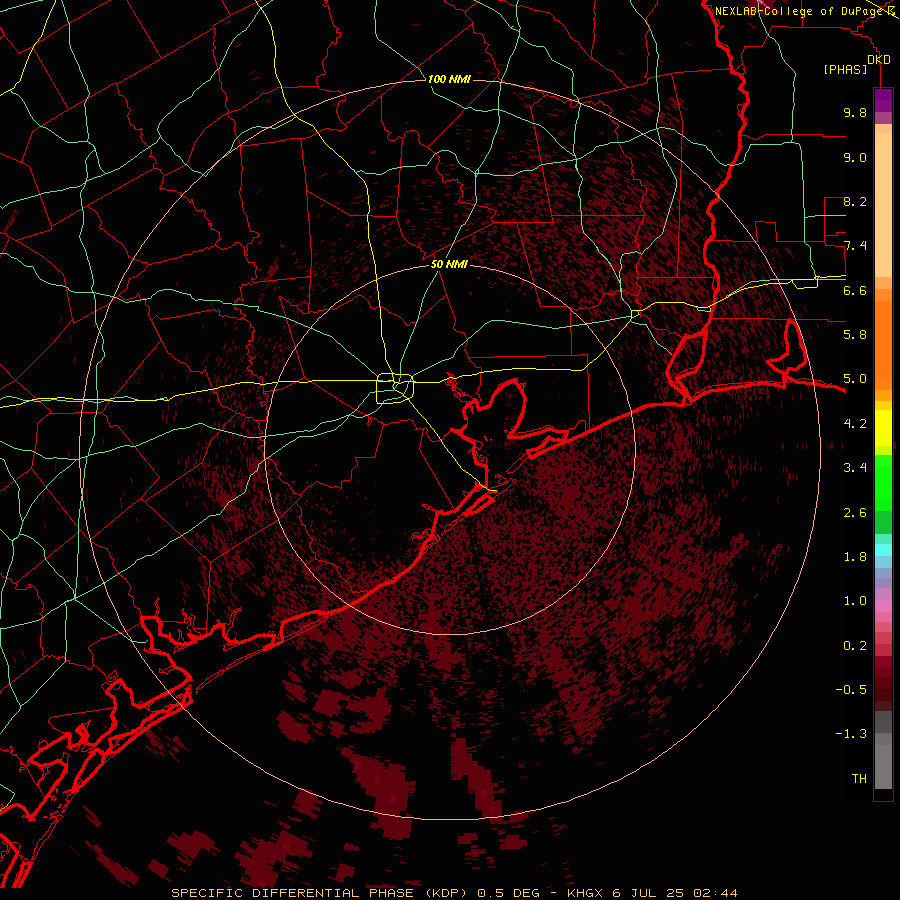Click the "DKD" label above the color scale

879,60
